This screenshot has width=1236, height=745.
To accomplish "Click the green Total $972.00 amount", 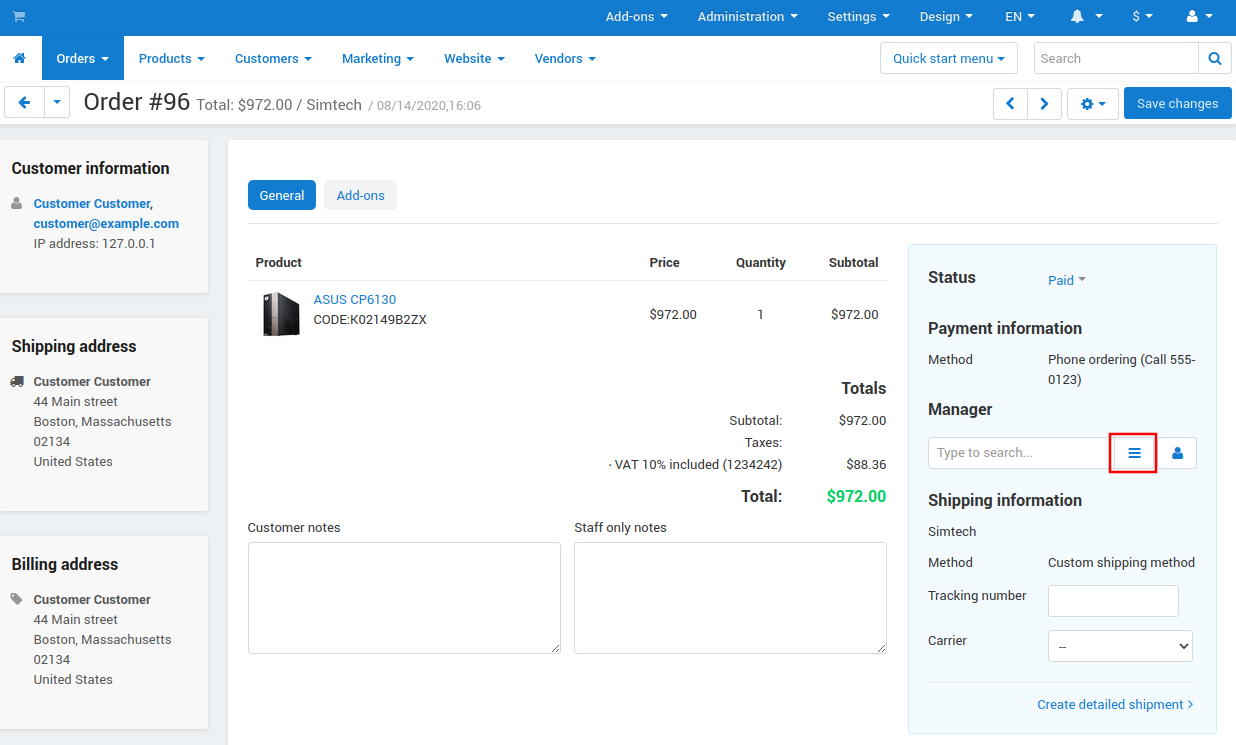I will pos(856,496).
